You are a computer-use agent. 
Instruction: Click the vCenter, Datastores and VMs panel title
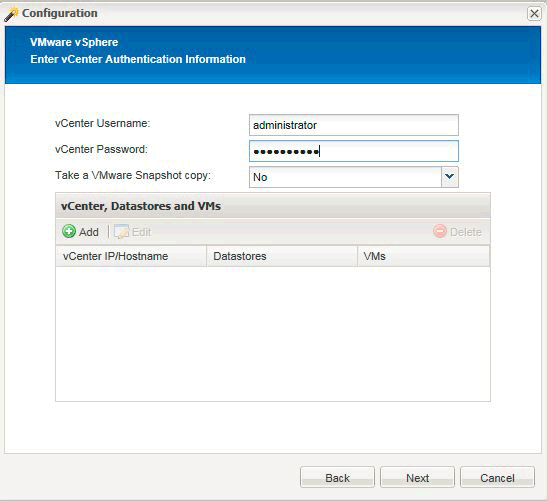(141, 206)
